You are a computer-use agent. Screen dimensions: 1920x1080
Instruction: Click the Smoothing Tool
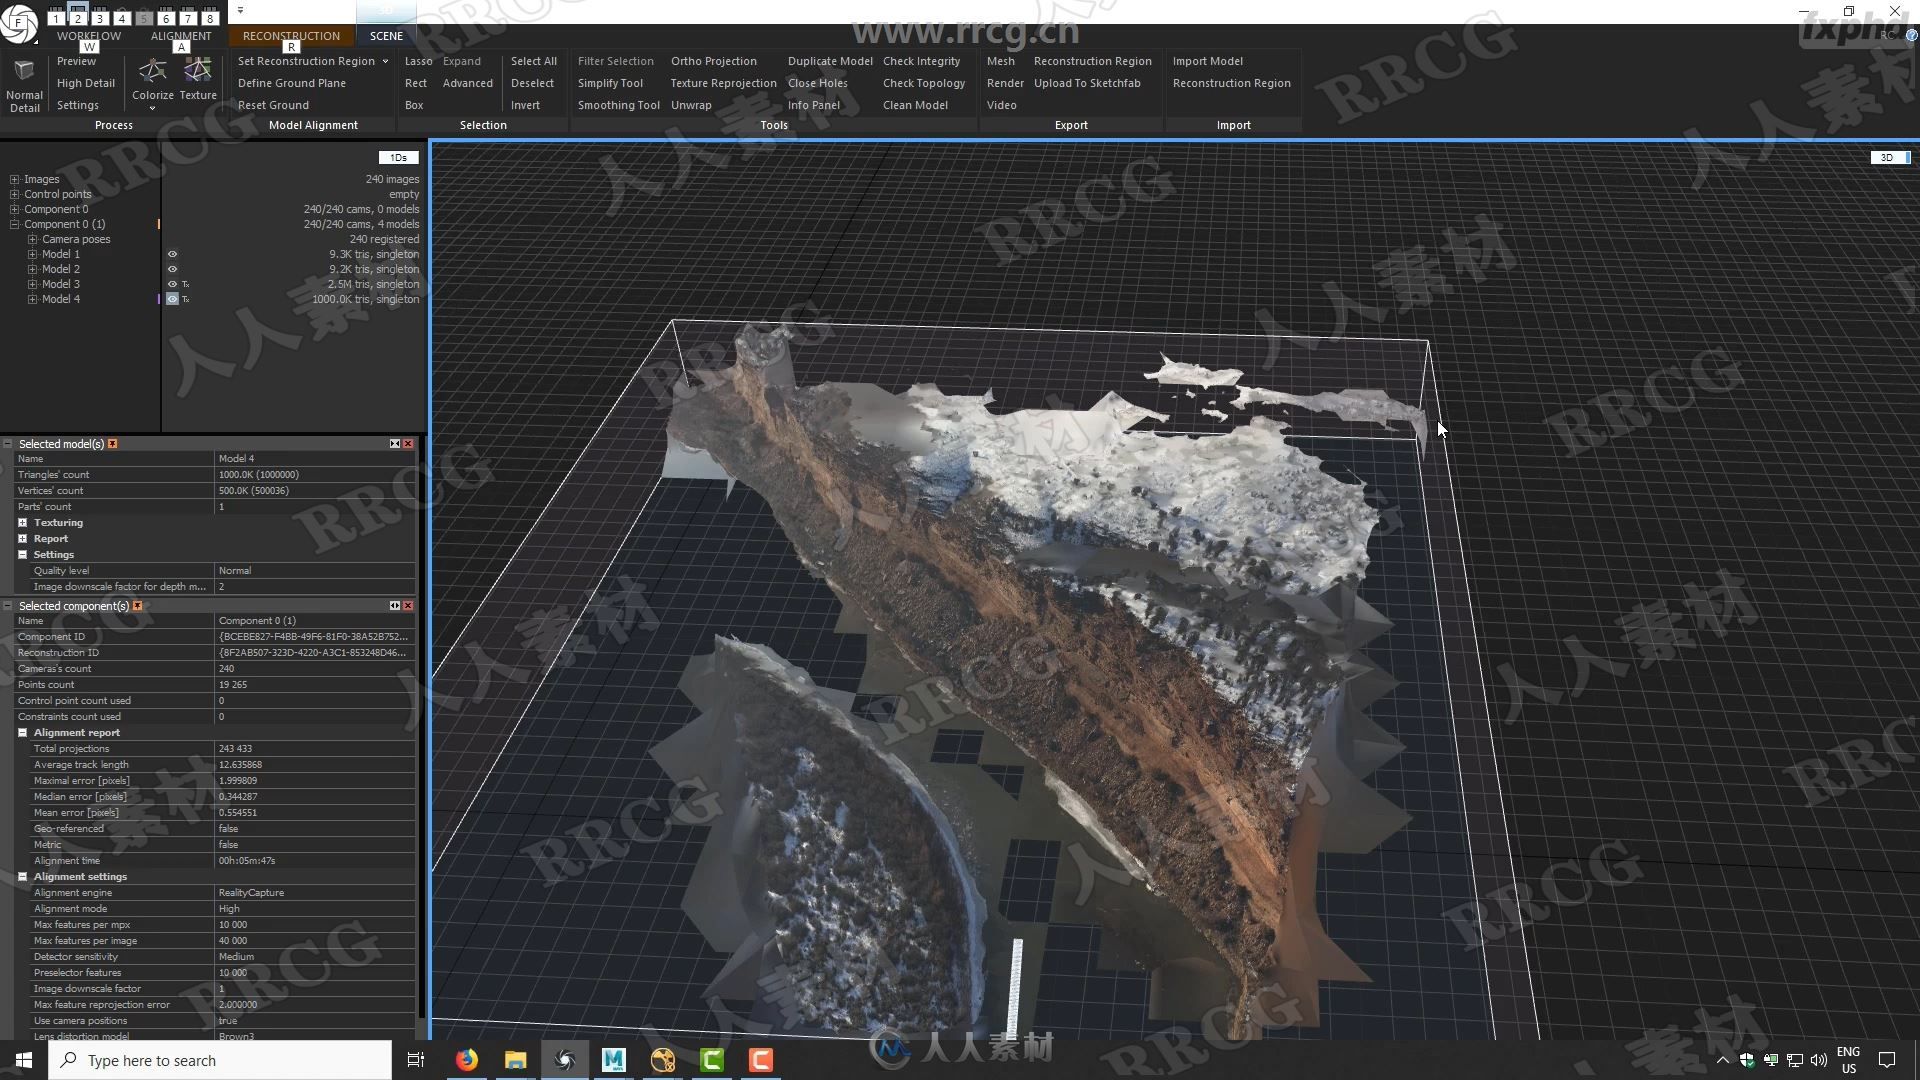pyautogui.click(x=618, y=106)
